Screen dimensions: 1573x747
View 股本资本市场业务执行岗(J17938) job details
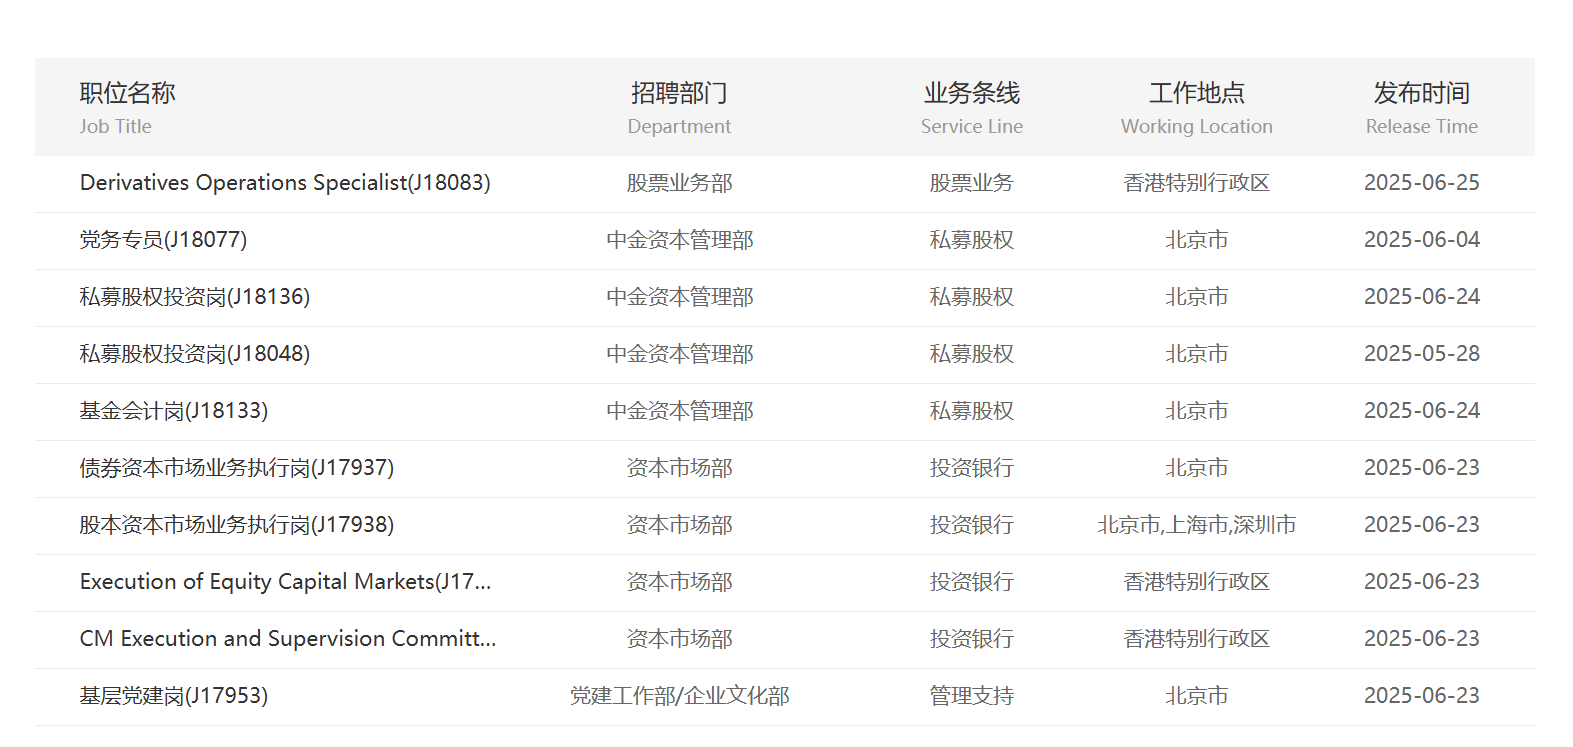coord(237,525)
